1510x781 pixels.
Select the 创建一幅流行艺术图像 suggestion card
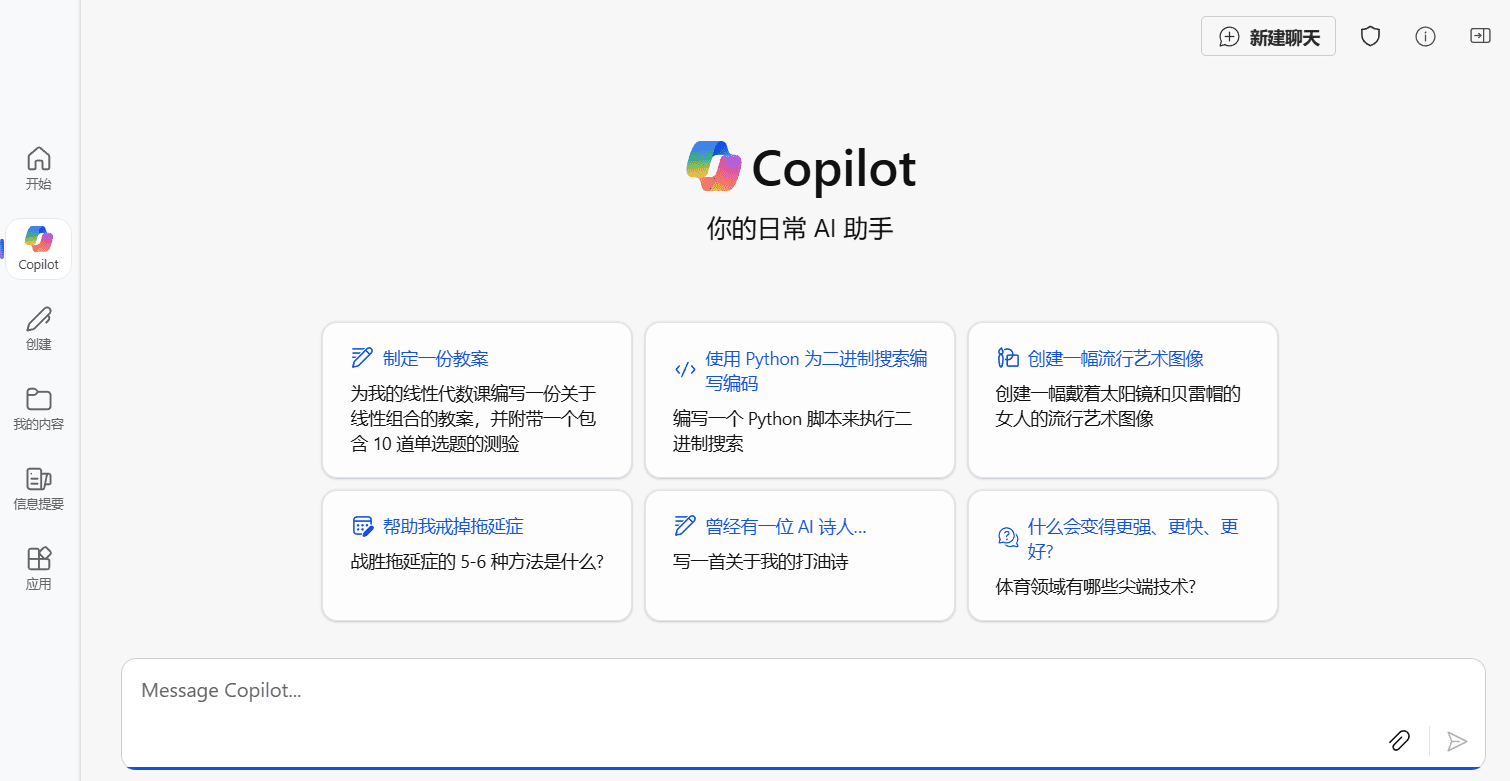pyautogui.click(x=1123, y=400)
